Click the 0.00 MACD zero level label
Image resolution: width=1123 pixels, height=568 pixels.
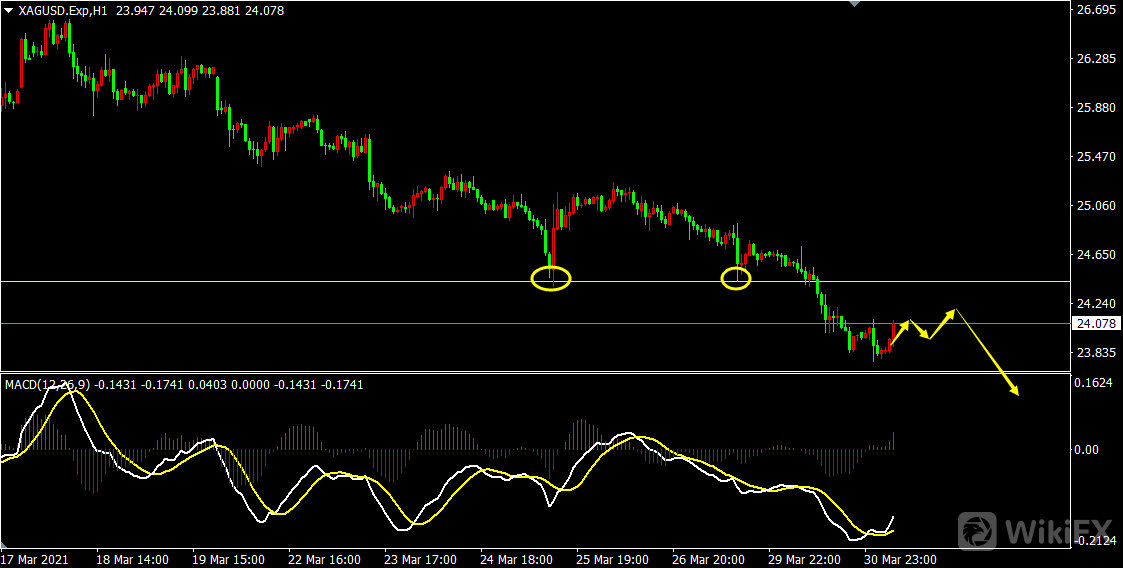pyautogui.click(x=1087, y=450)
